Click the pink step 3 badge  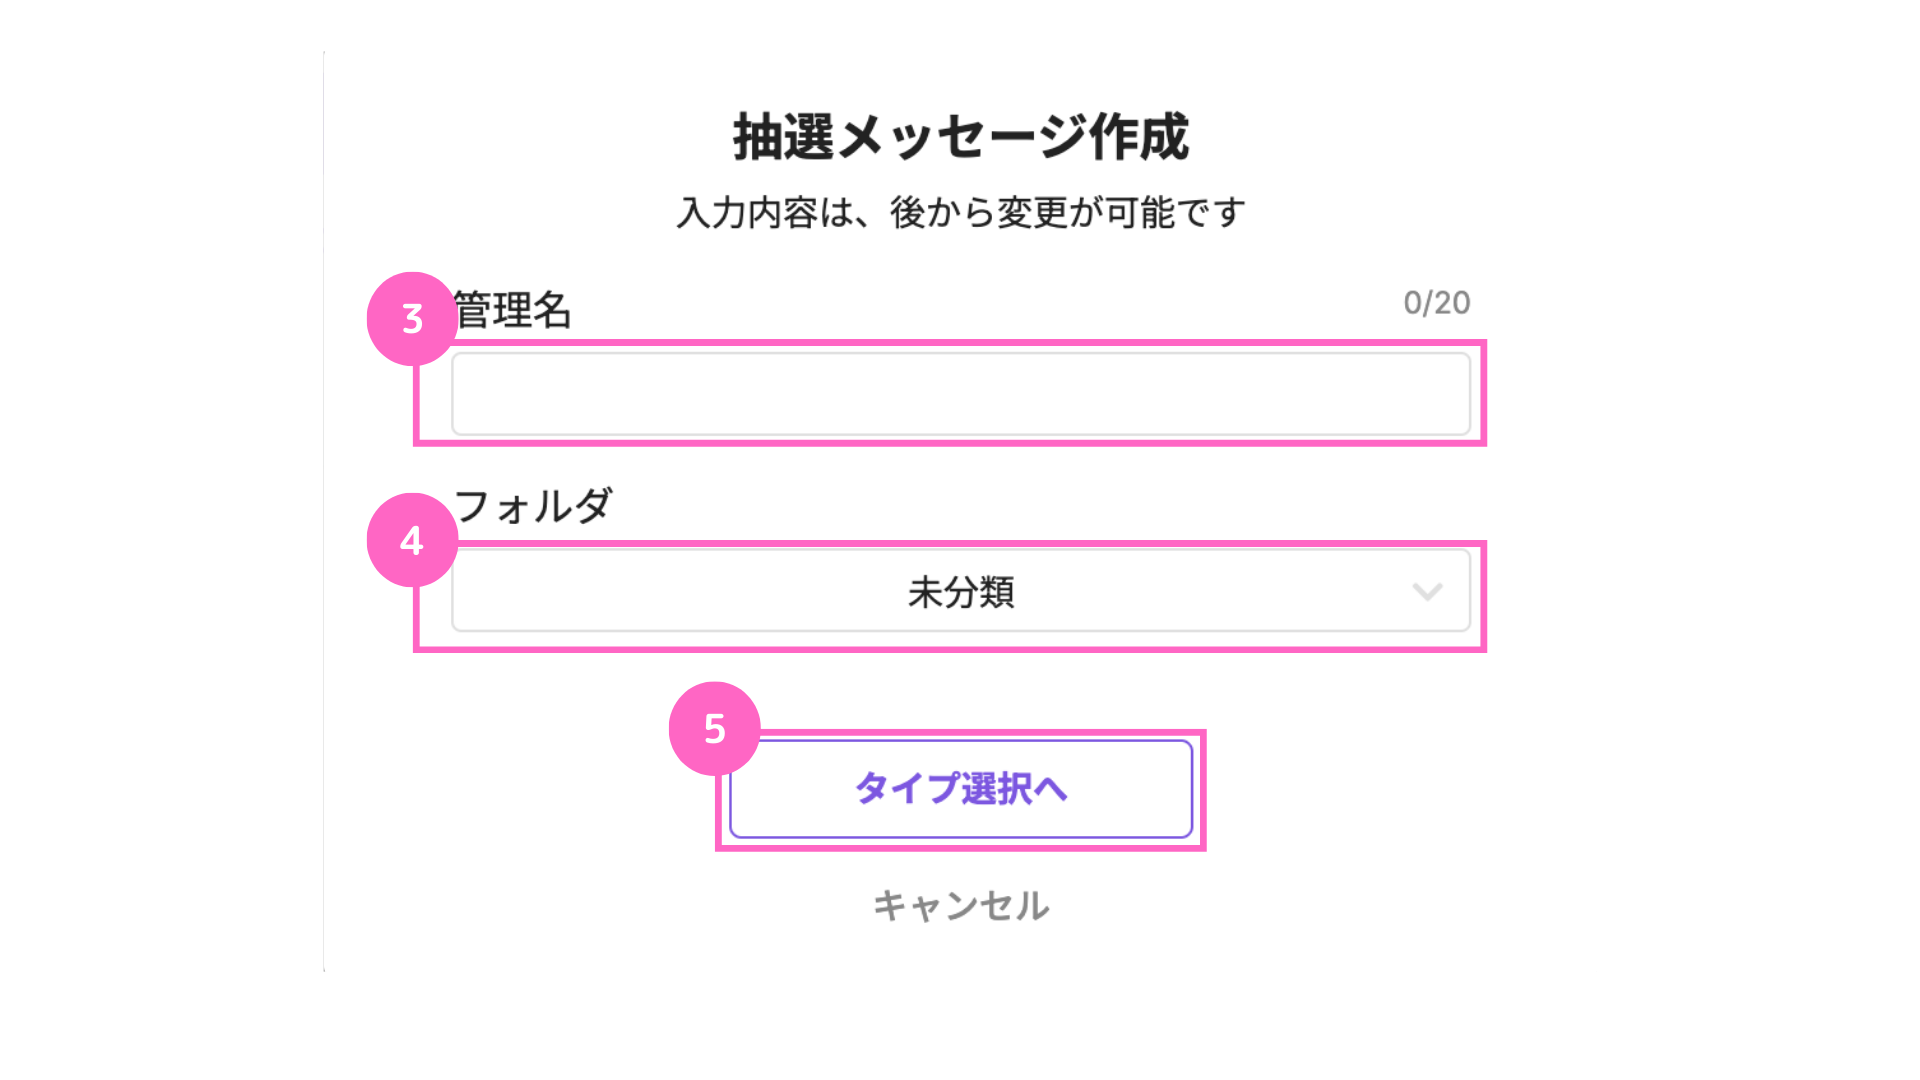coord(412,319)
